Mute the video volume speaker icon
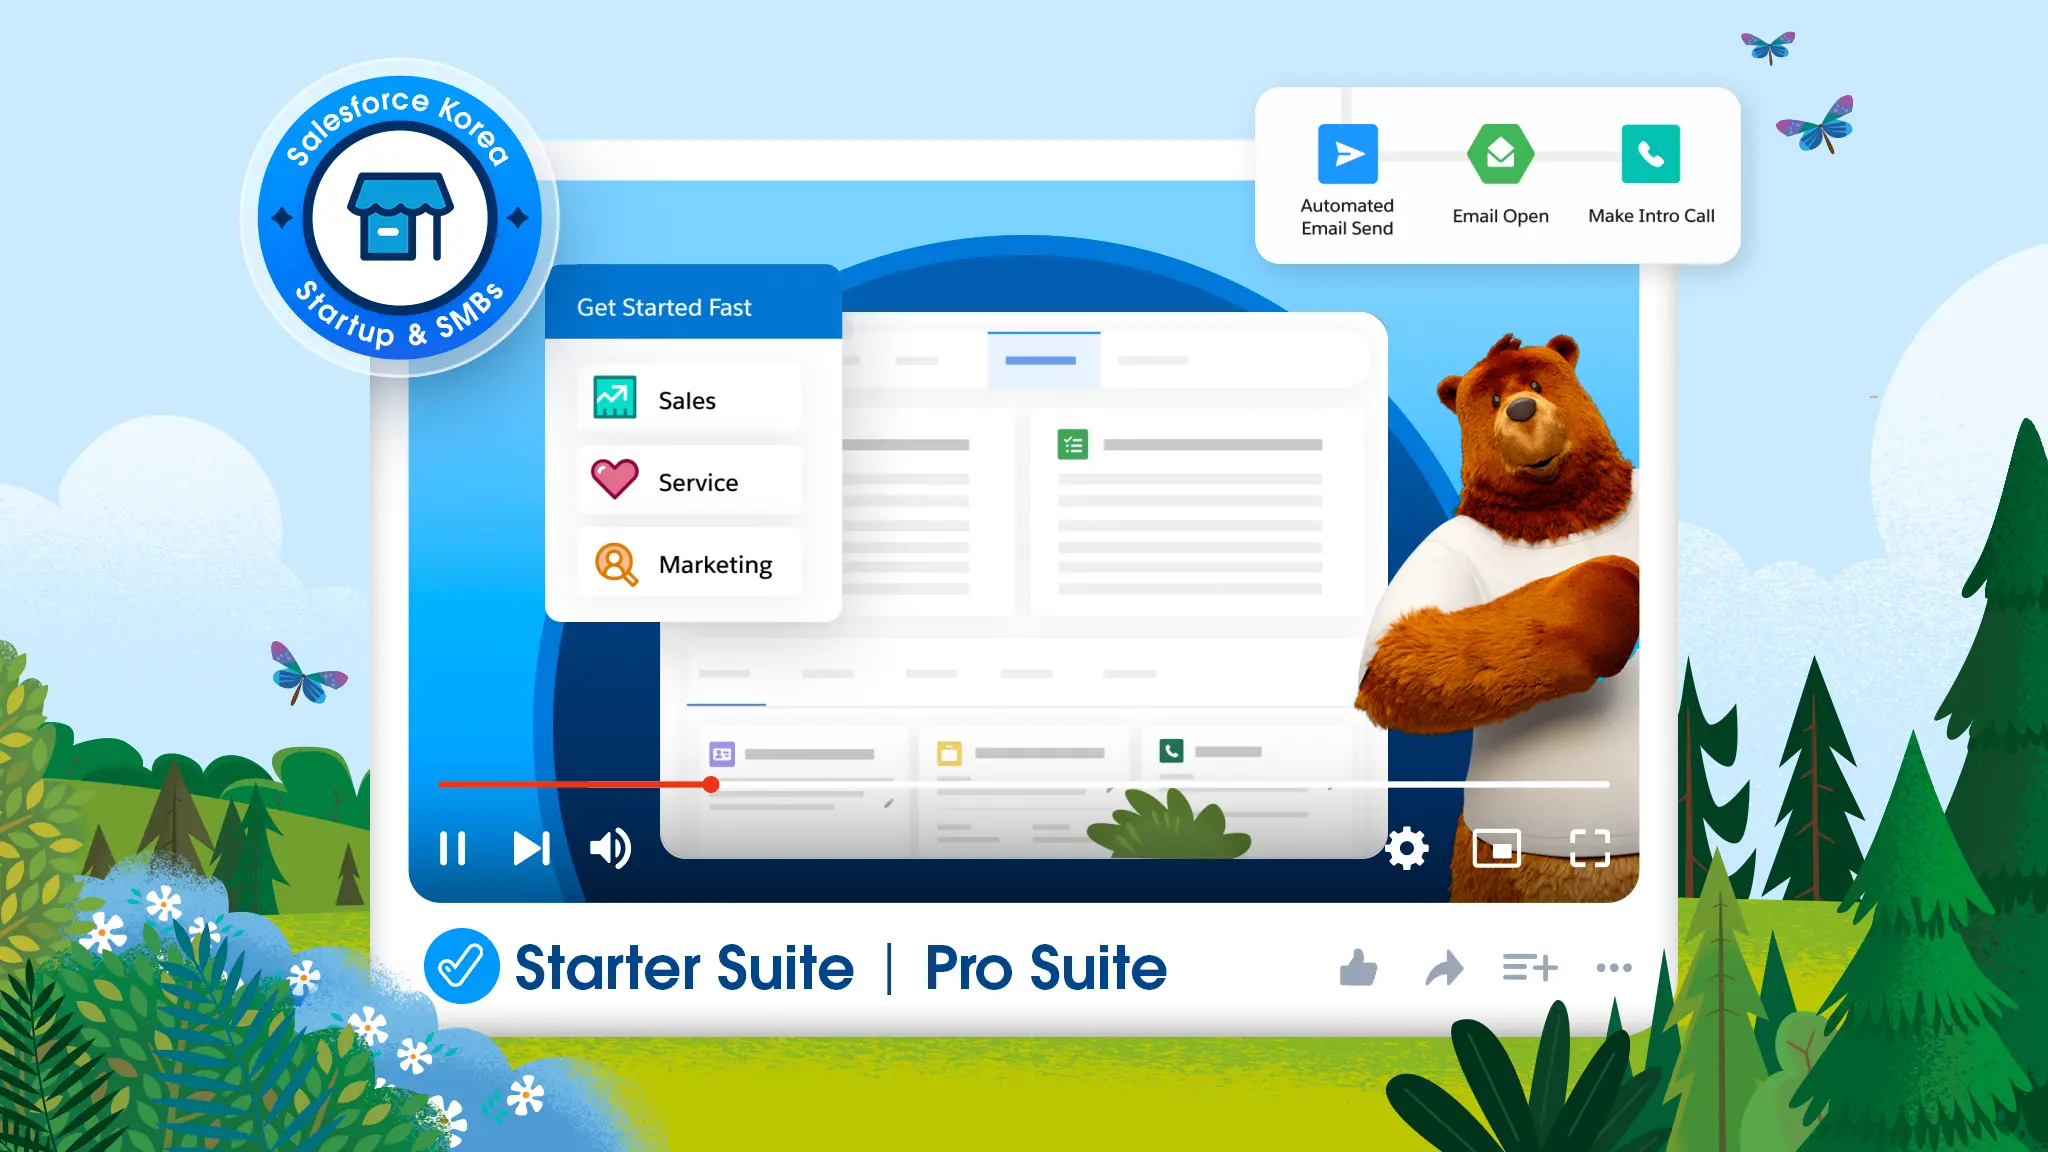This screenshot has height=1152, width=2048. (x=610, y=848)
